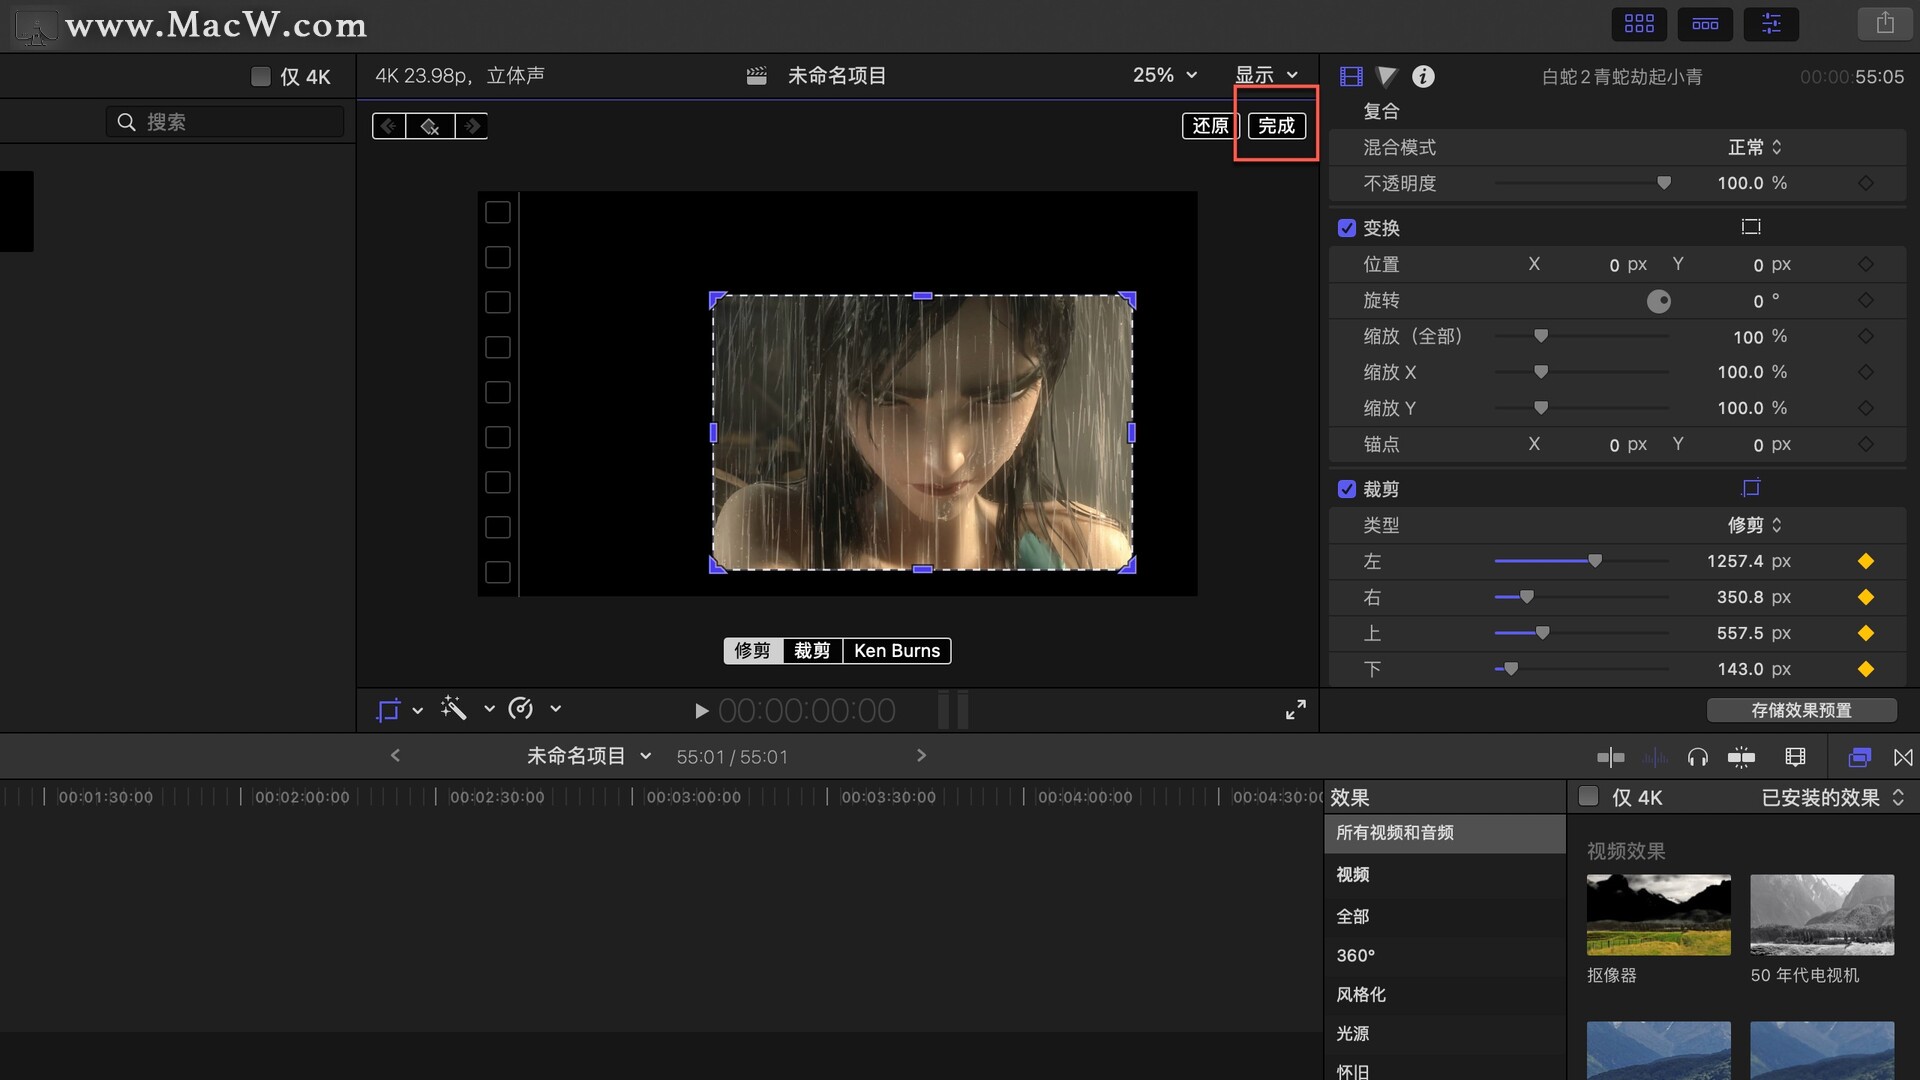Toggle keyframe diamond for 下 crop
Image resolution: width=1920 pixels, height=1080 pixels.
pos(1866,669)
